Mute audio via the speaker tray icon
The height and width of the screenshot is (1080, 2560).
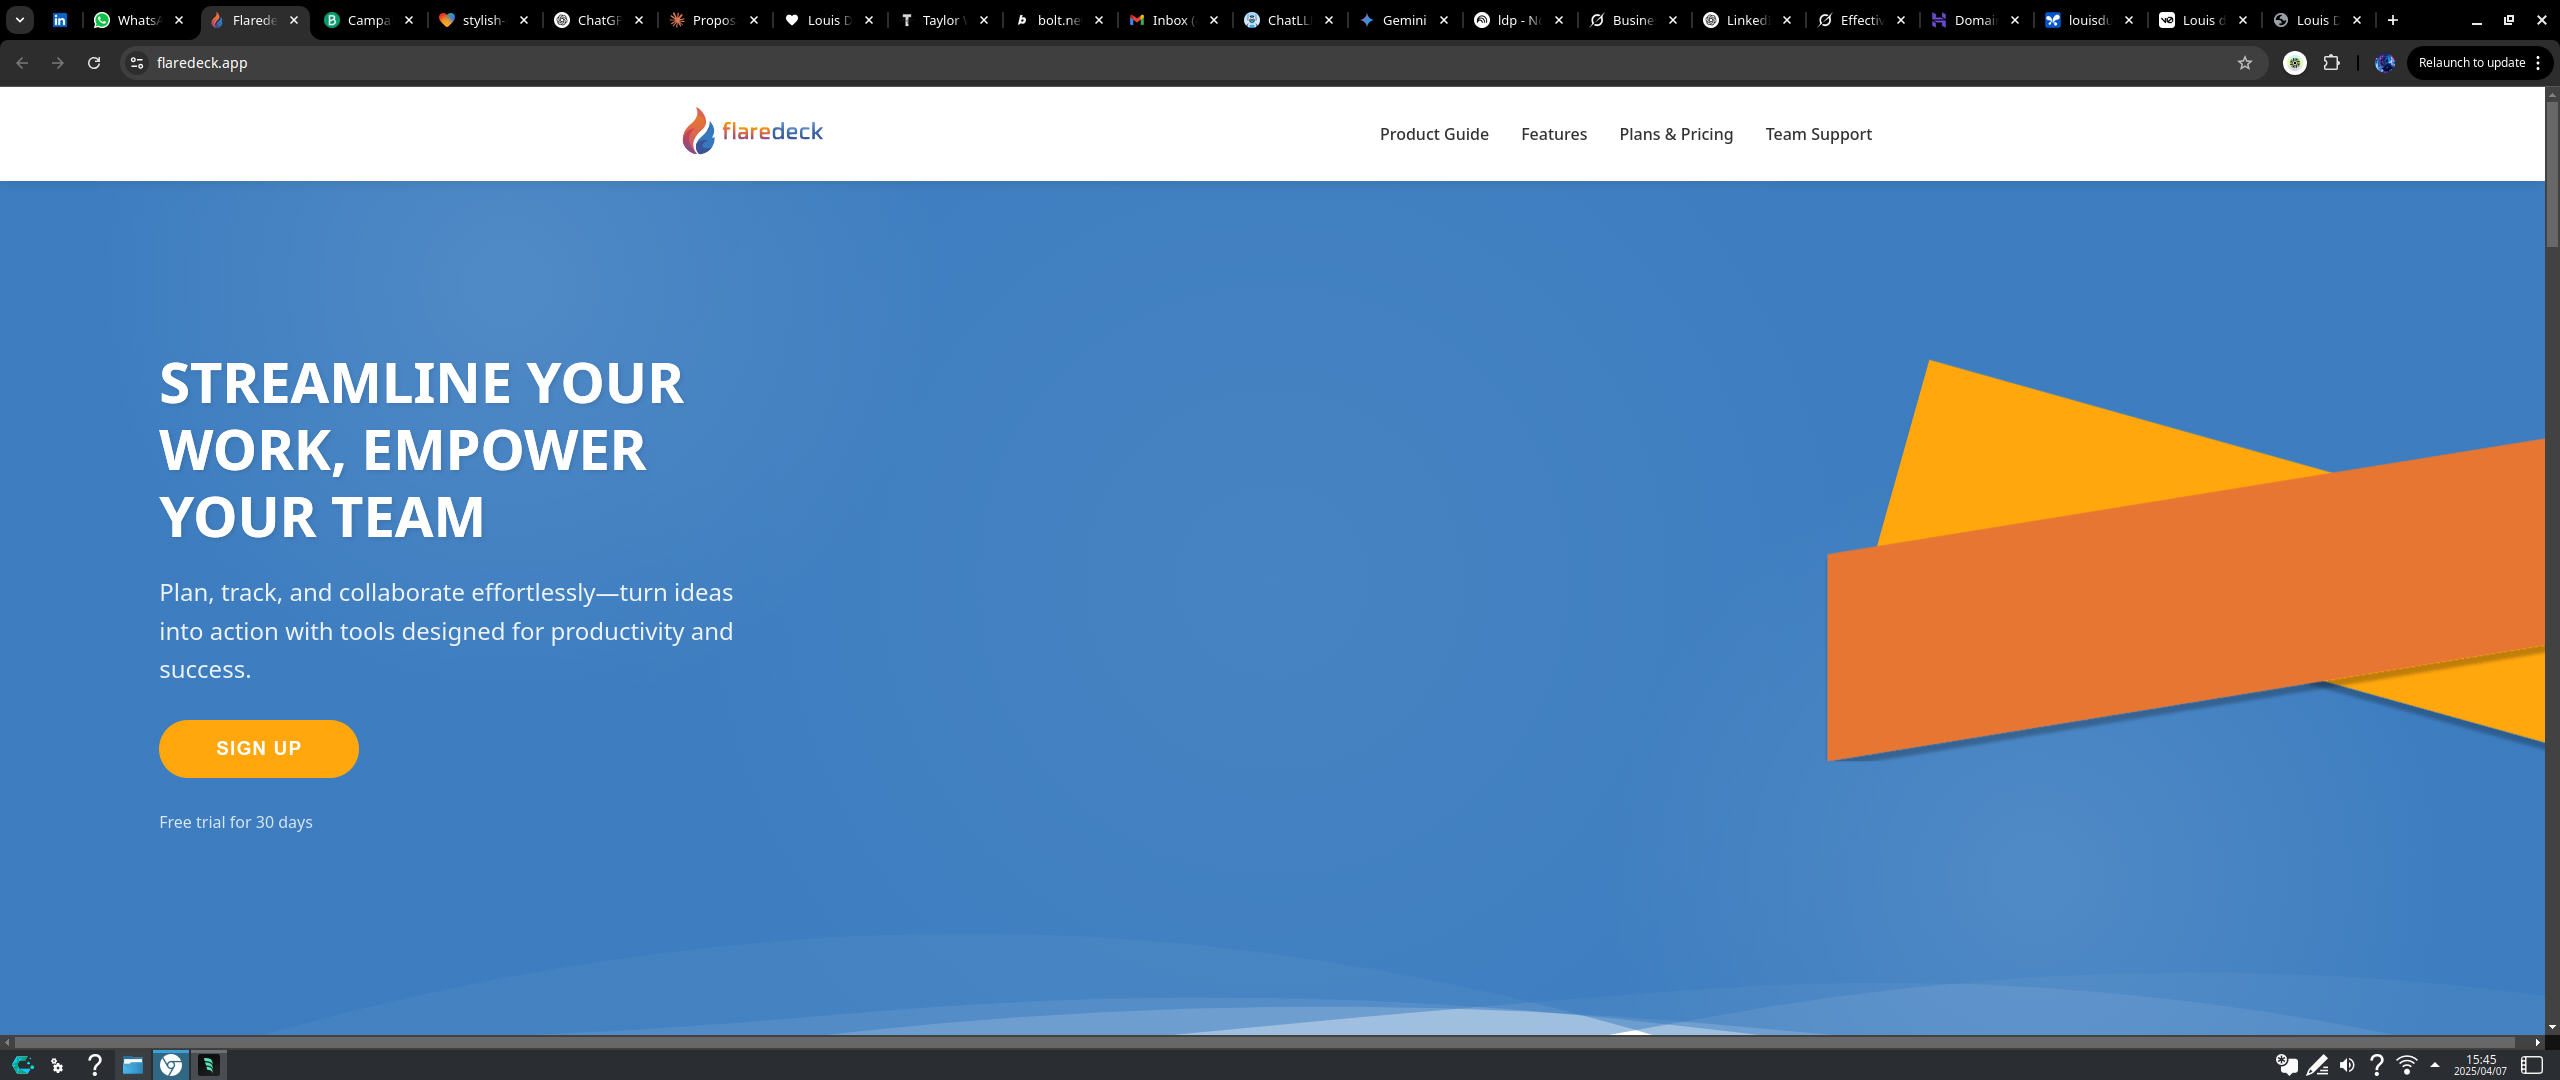point(2348,1064)
